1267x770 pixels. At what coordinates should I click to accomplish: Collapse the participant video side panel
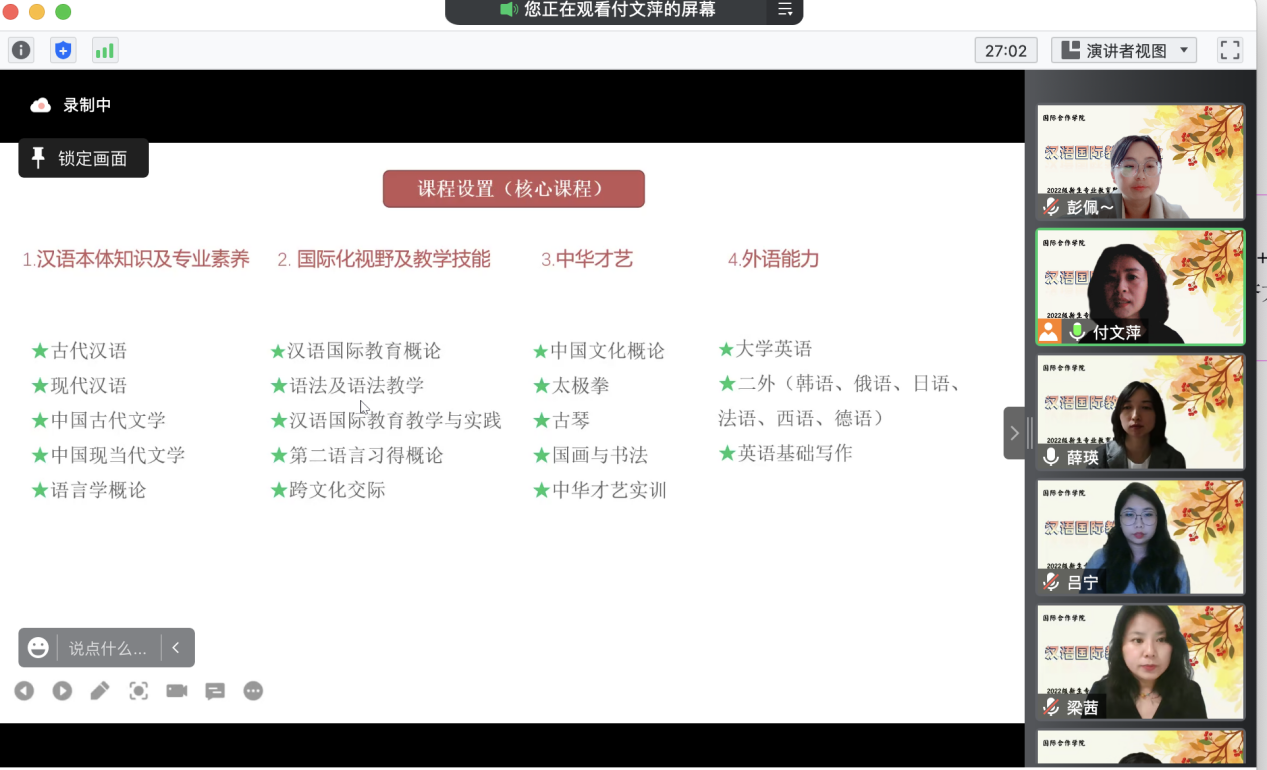(x=1014, y=433)
